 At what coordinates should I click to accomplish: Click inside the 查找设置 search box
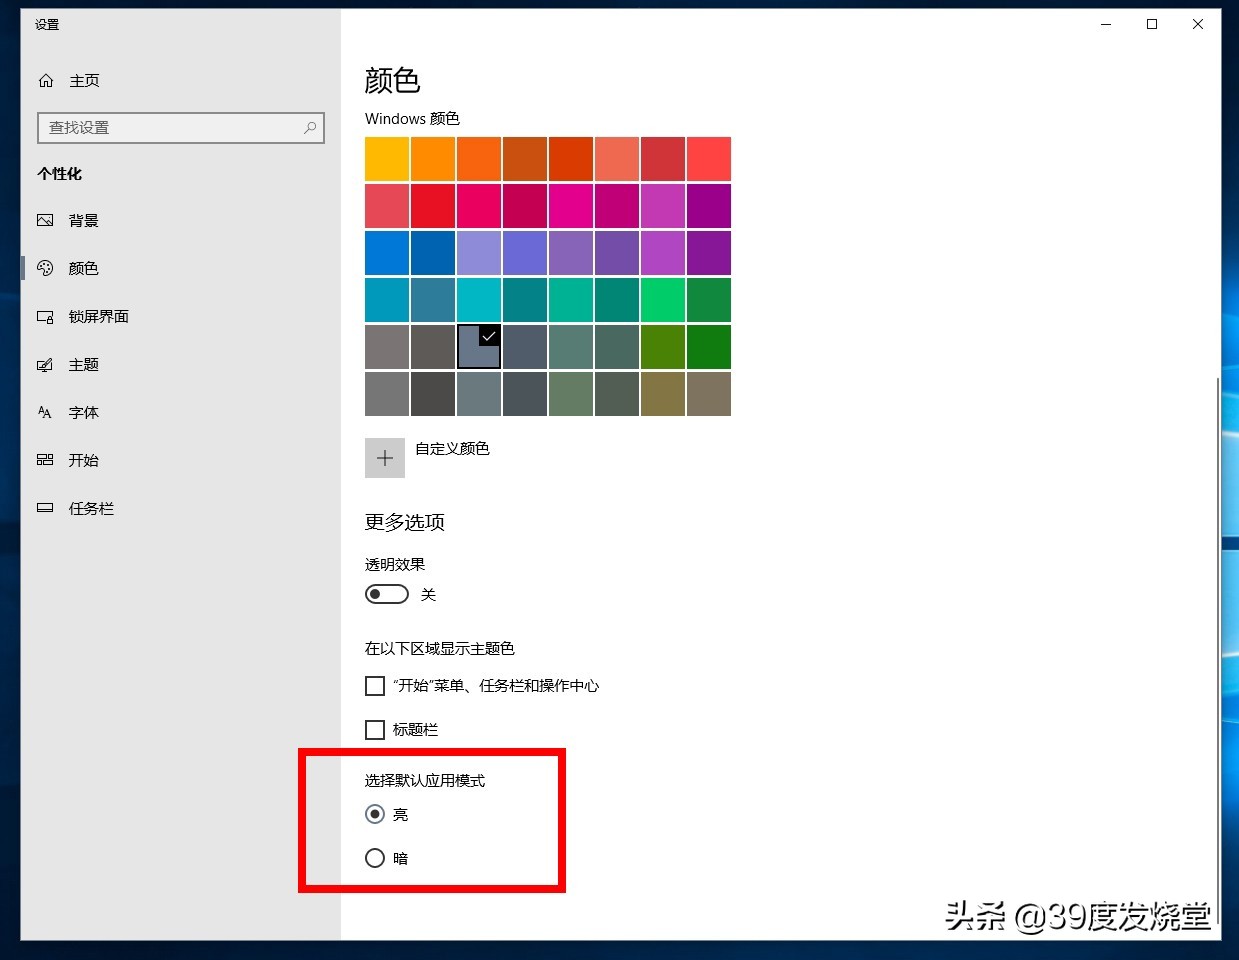tap(180, 128)
